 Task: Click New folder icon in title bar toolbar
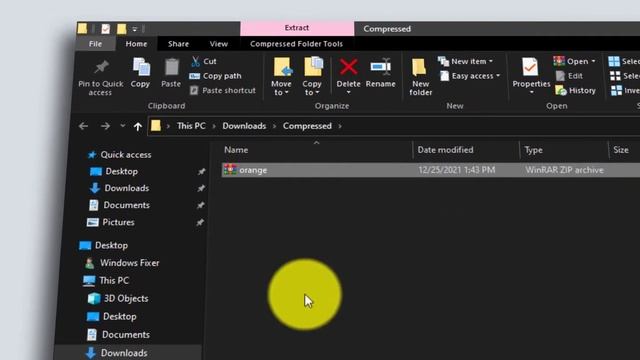pos(121,29)
